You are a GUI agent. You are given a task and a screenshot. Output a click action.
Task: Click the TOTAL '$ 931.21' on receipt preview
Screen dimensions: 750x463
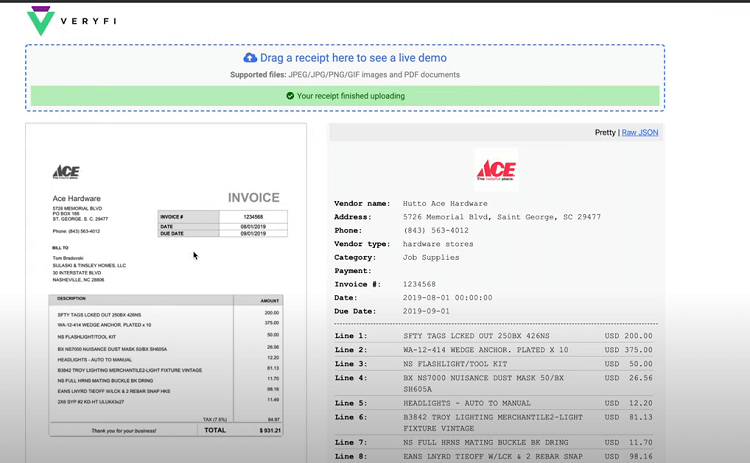pos(270,430)
